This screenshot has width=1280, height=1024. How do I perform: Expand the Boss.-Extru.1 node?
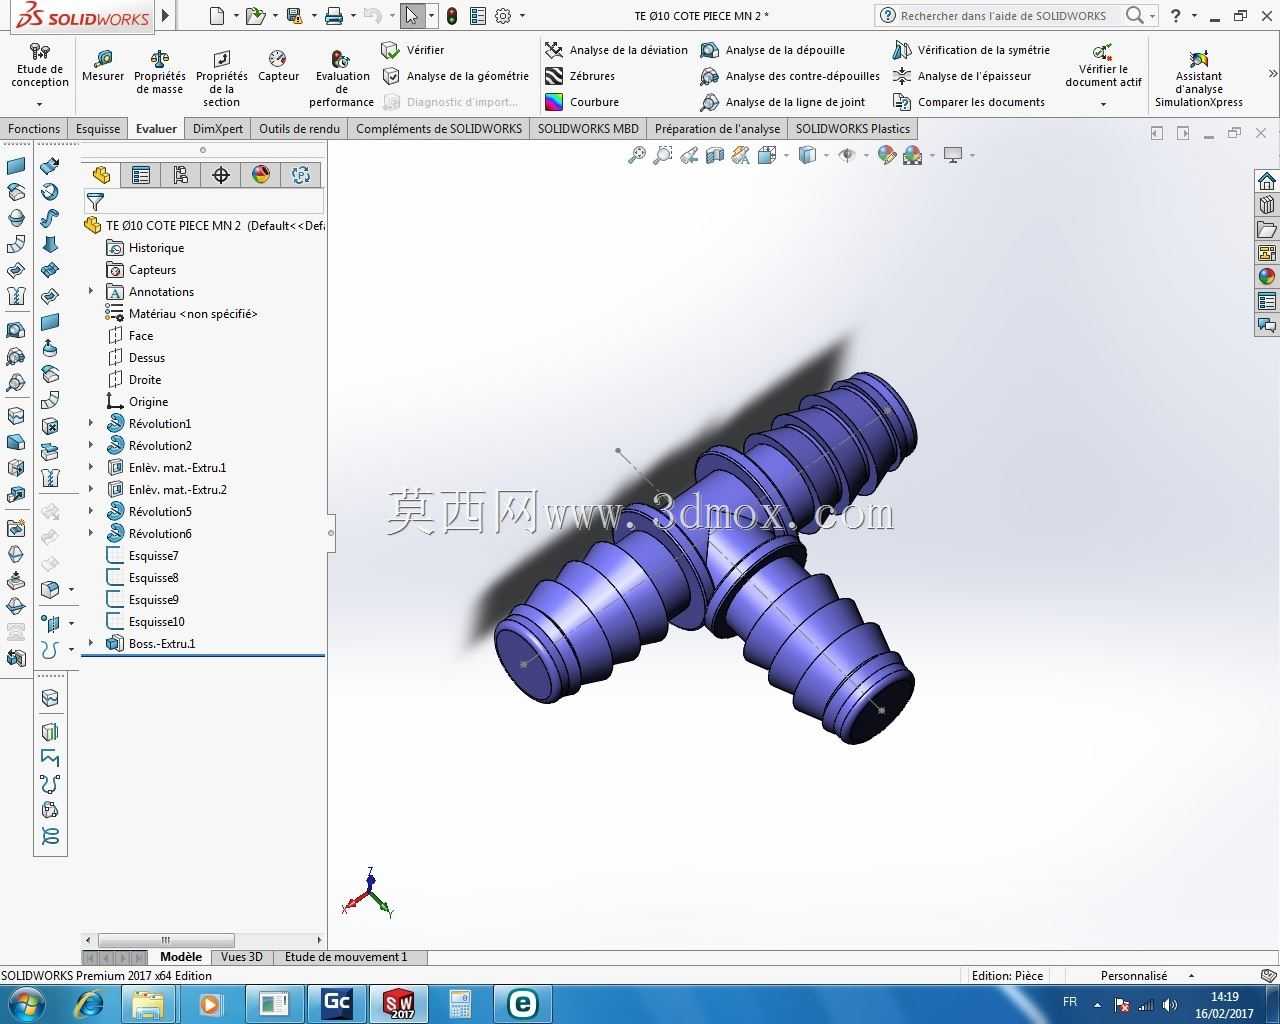coord(91,644)
